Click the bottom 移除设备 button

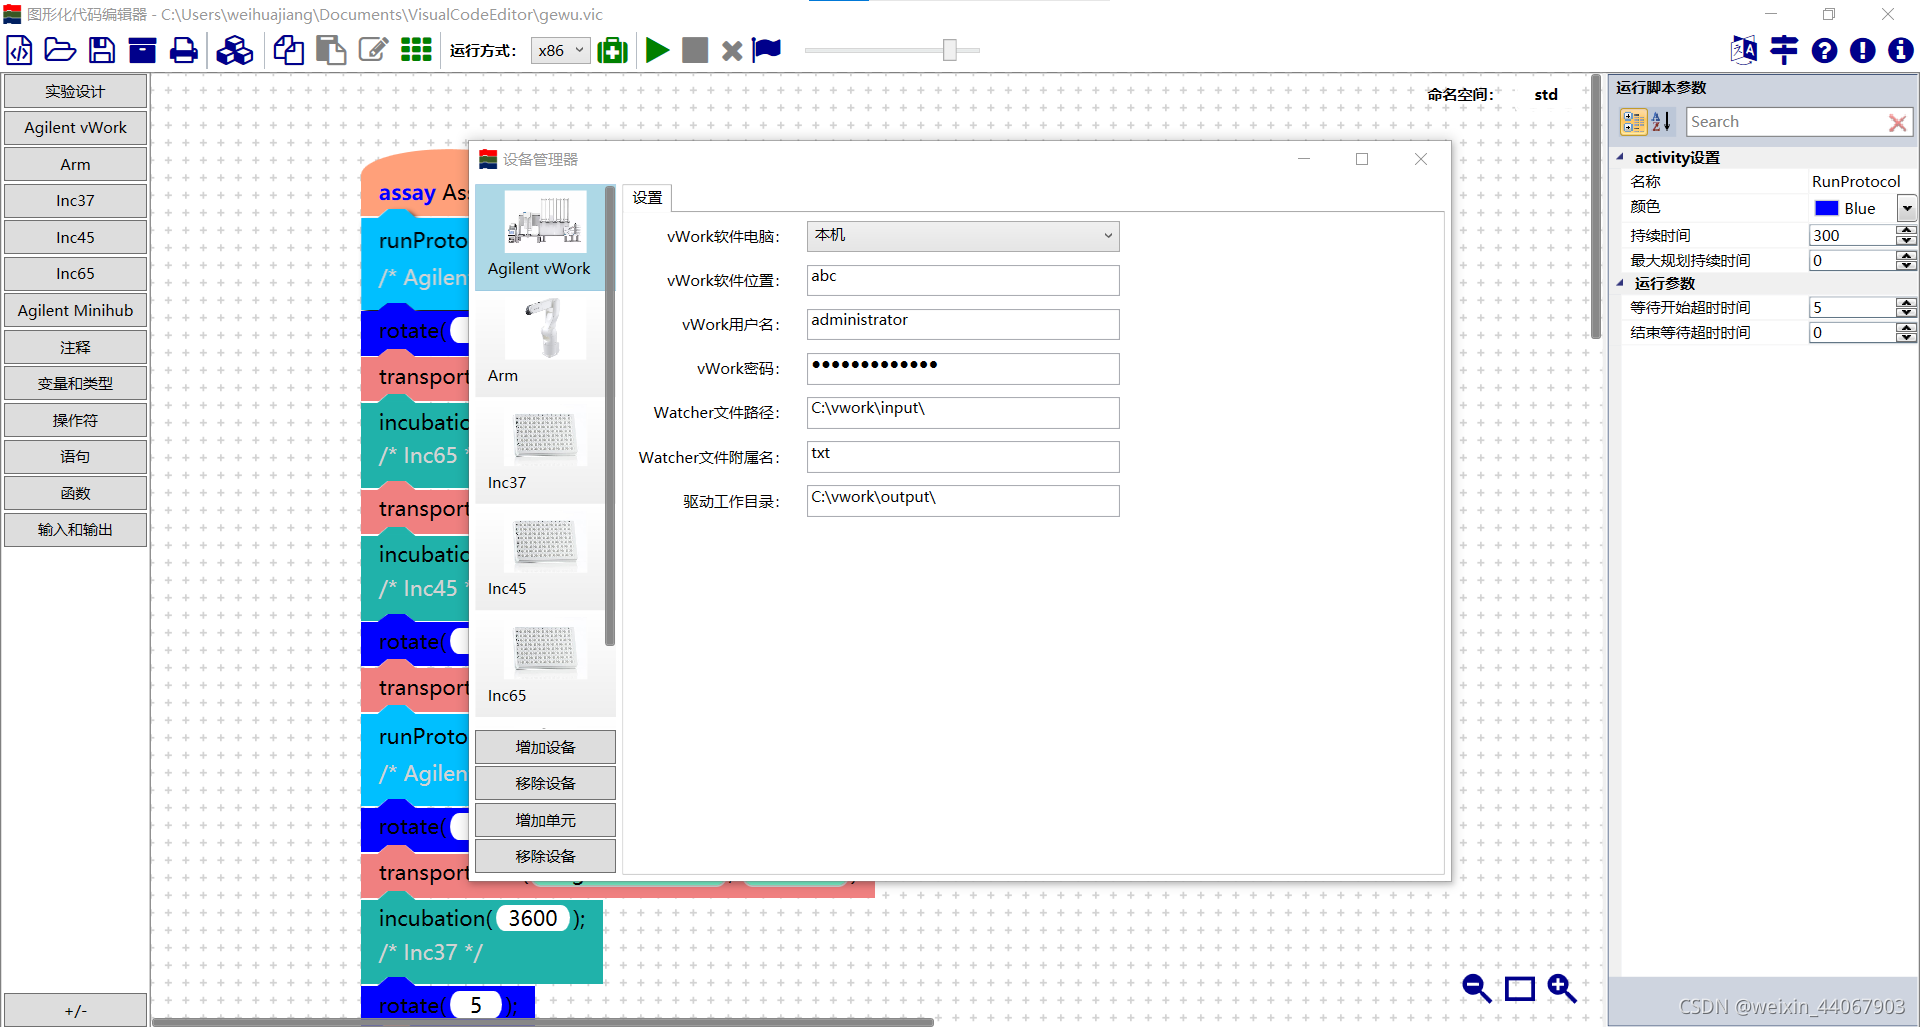[x=545, y=856]
